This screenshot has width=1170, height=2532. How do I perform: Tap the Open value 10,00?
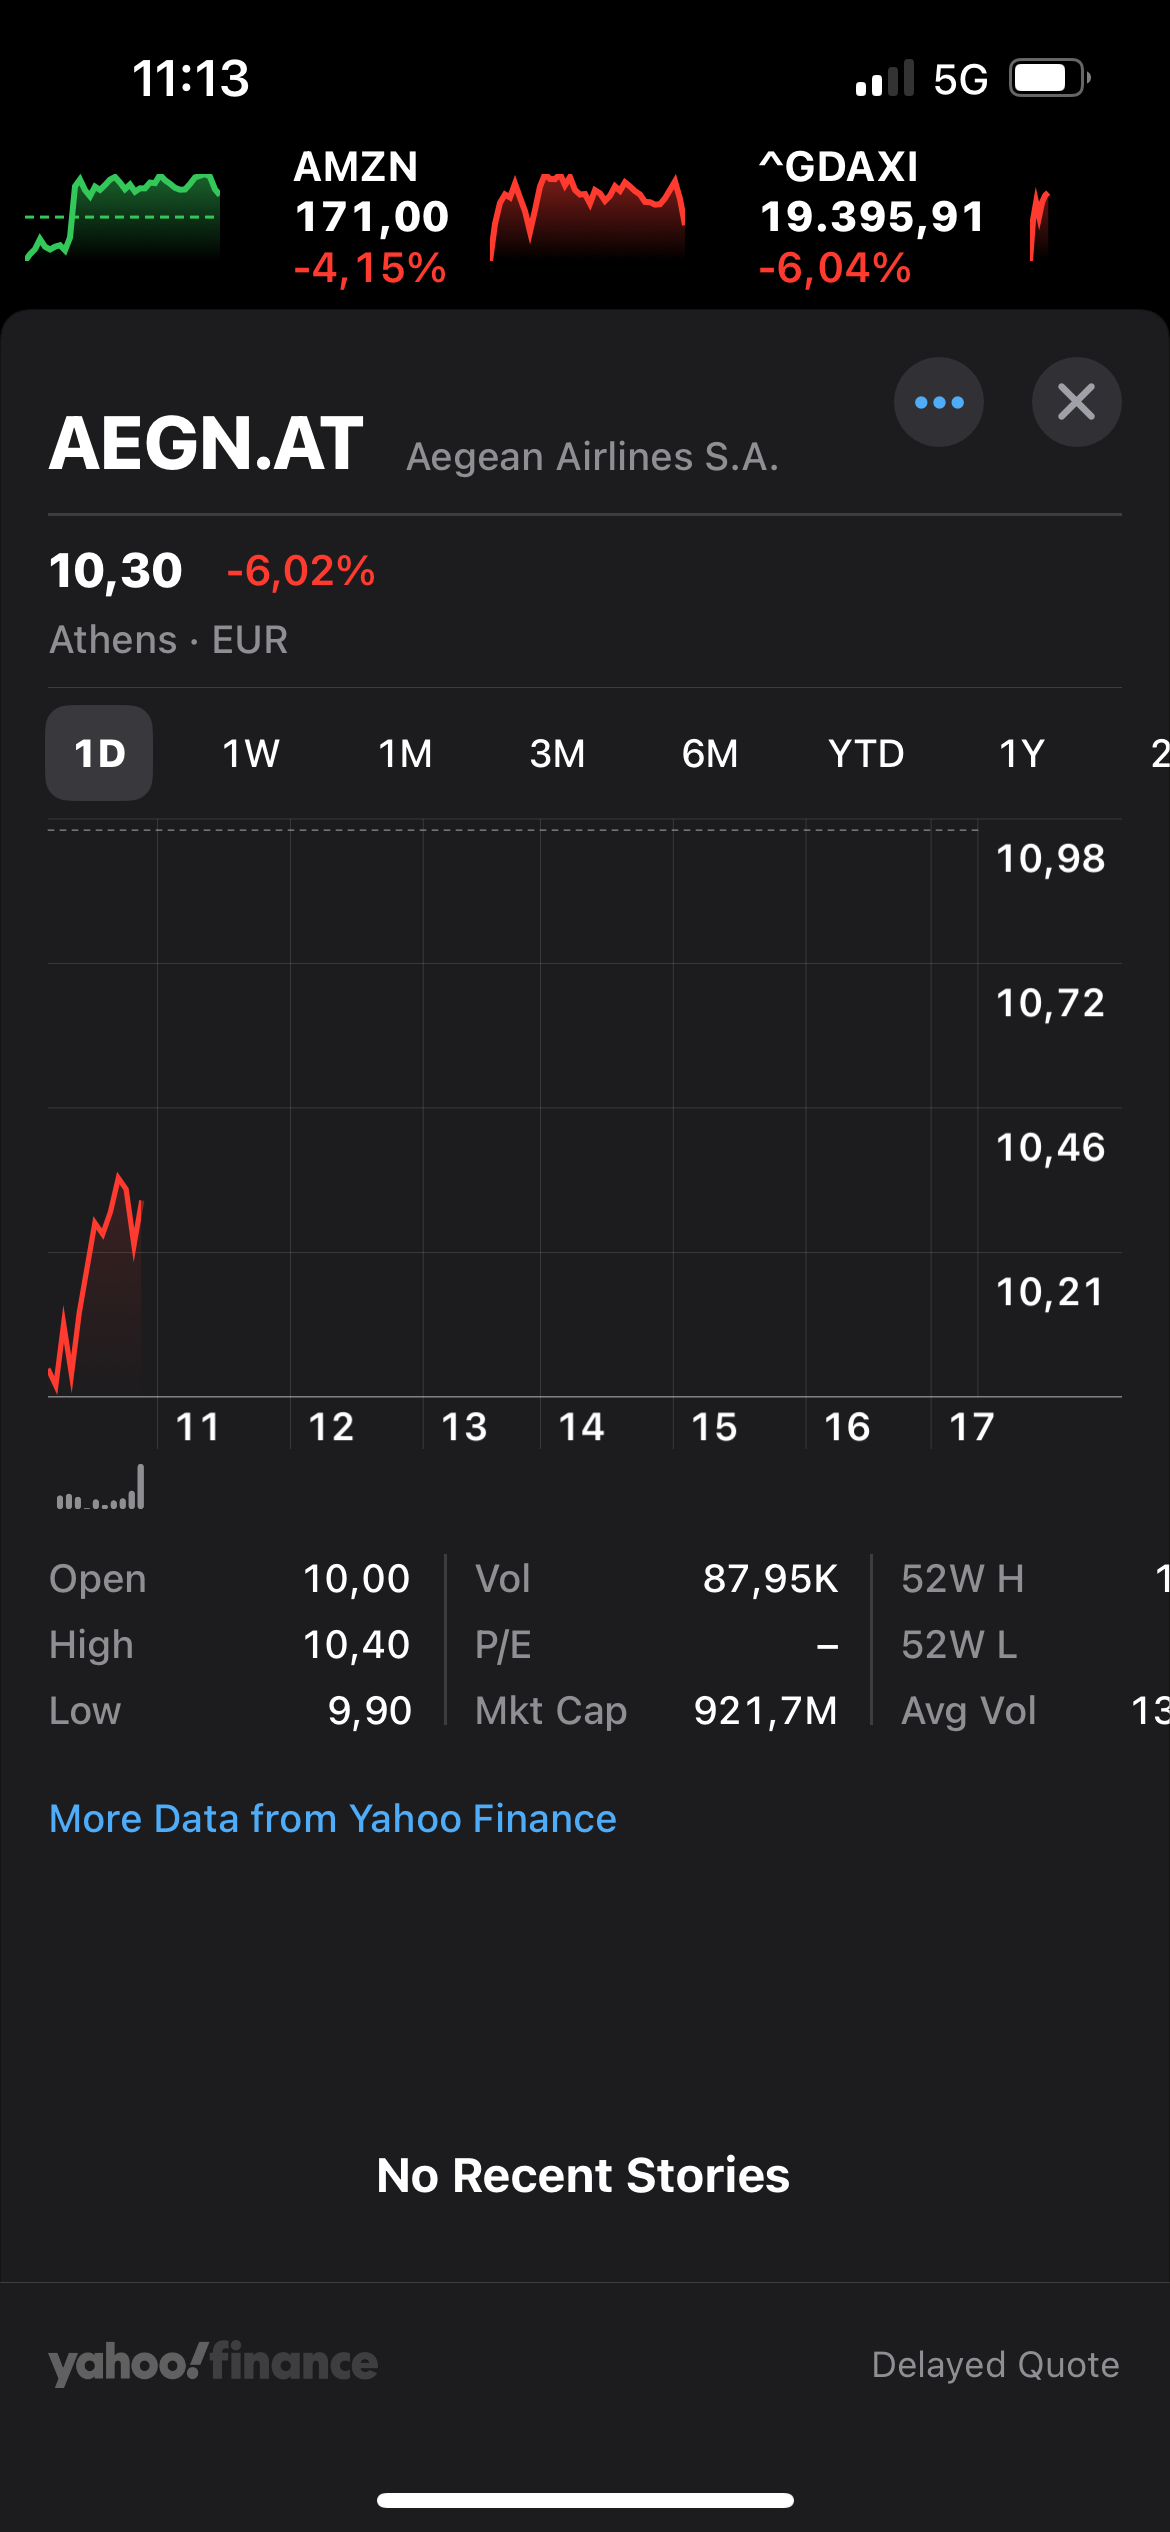356,1579
